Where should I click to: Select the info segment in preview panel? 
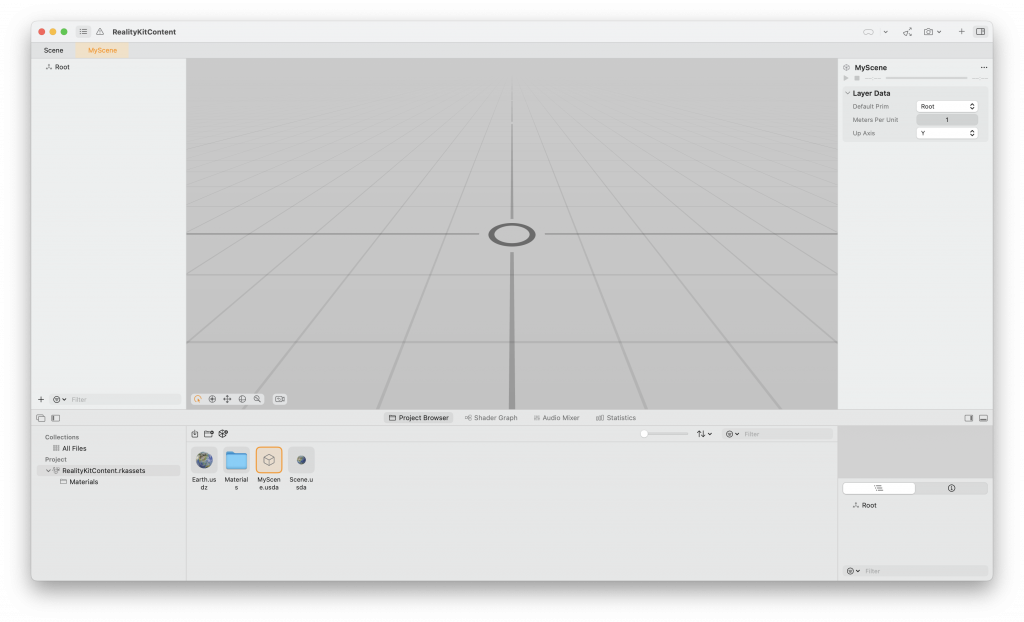(x=952, y=488)
